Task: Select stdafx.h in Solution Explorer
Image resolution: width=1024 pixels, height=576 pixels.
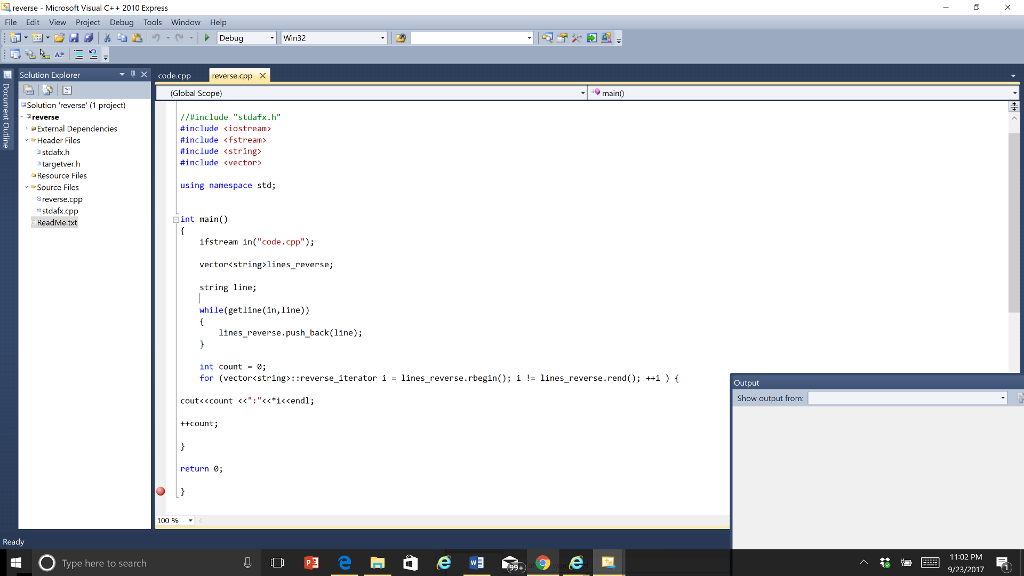Action: tap(56, 152)
